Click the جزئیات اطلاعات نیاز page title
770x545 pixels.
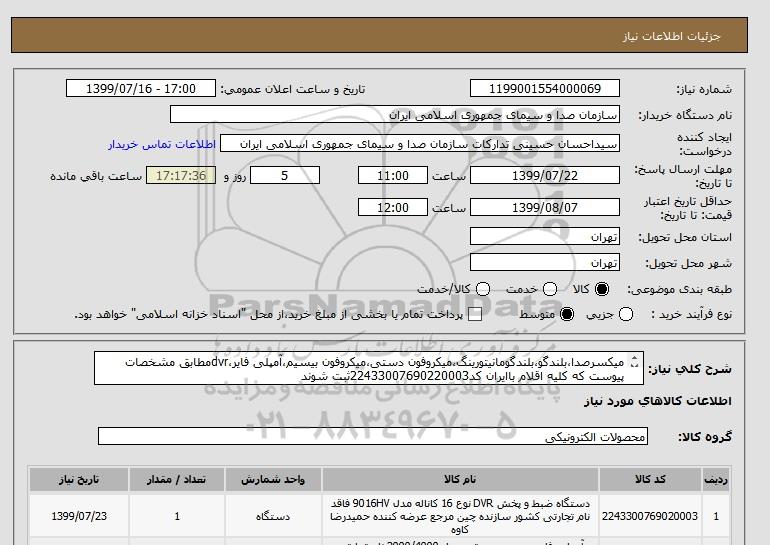671,36
